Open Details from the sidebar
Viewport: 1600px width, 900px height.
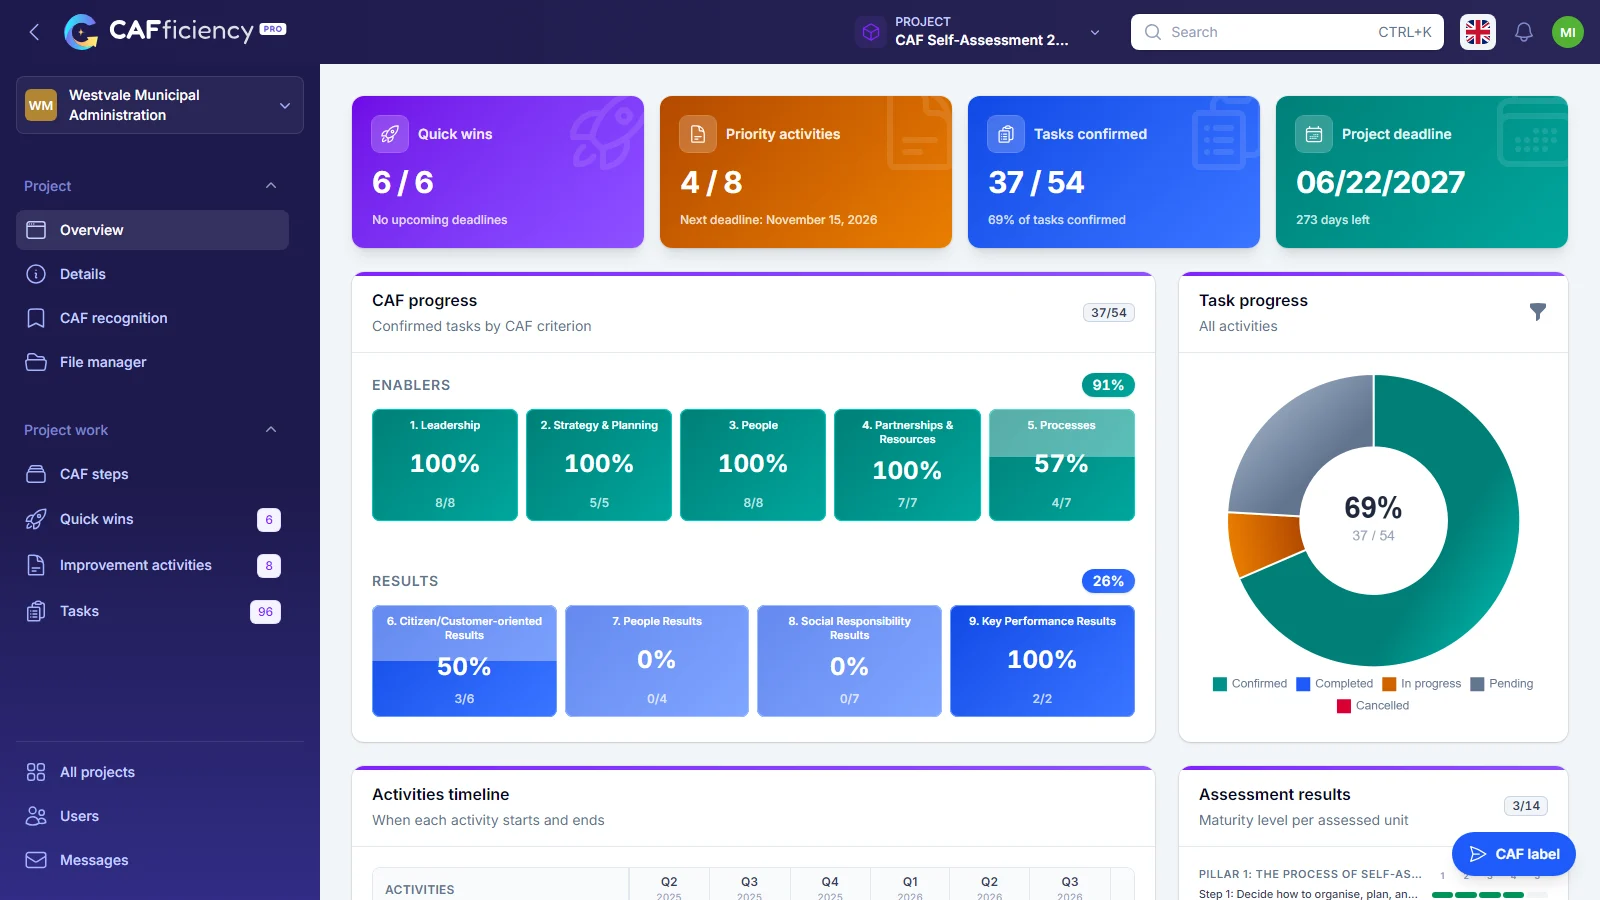pyautogui.click(x=152, y=274)
